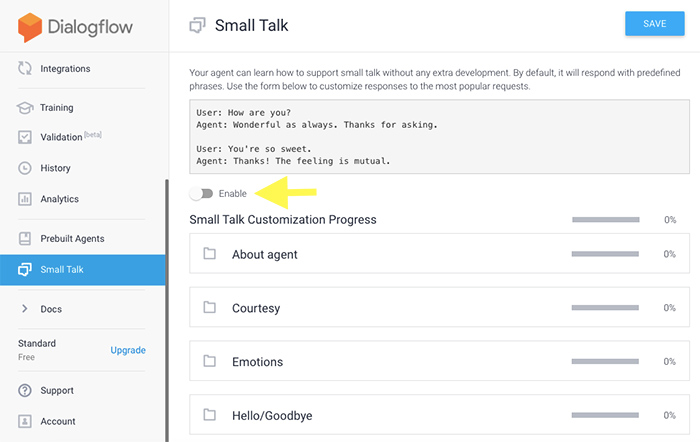Expand the Emotions category row

click(x=439, y=361)
